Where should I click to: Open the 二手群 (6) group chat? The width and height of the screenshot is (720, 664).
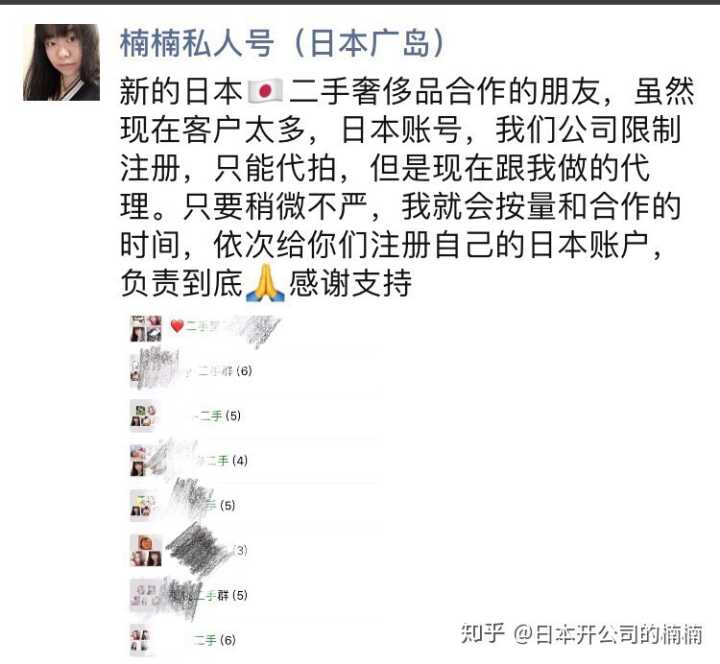tap(225, 371)
